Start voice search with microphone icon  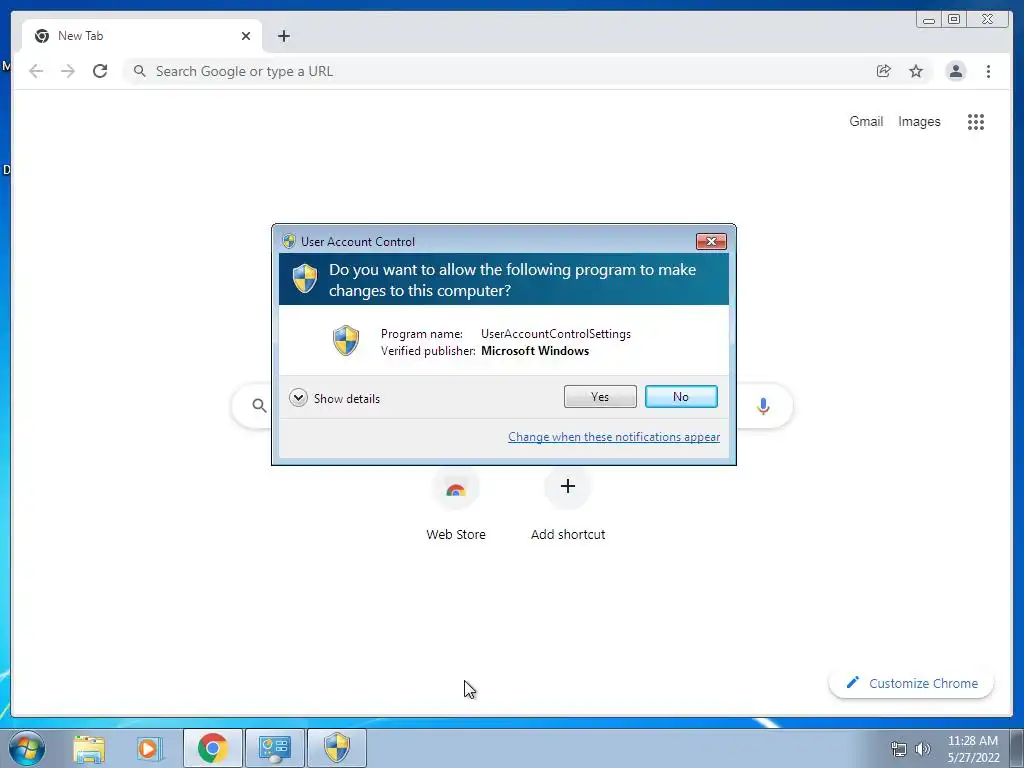click(x=763, y=406)
